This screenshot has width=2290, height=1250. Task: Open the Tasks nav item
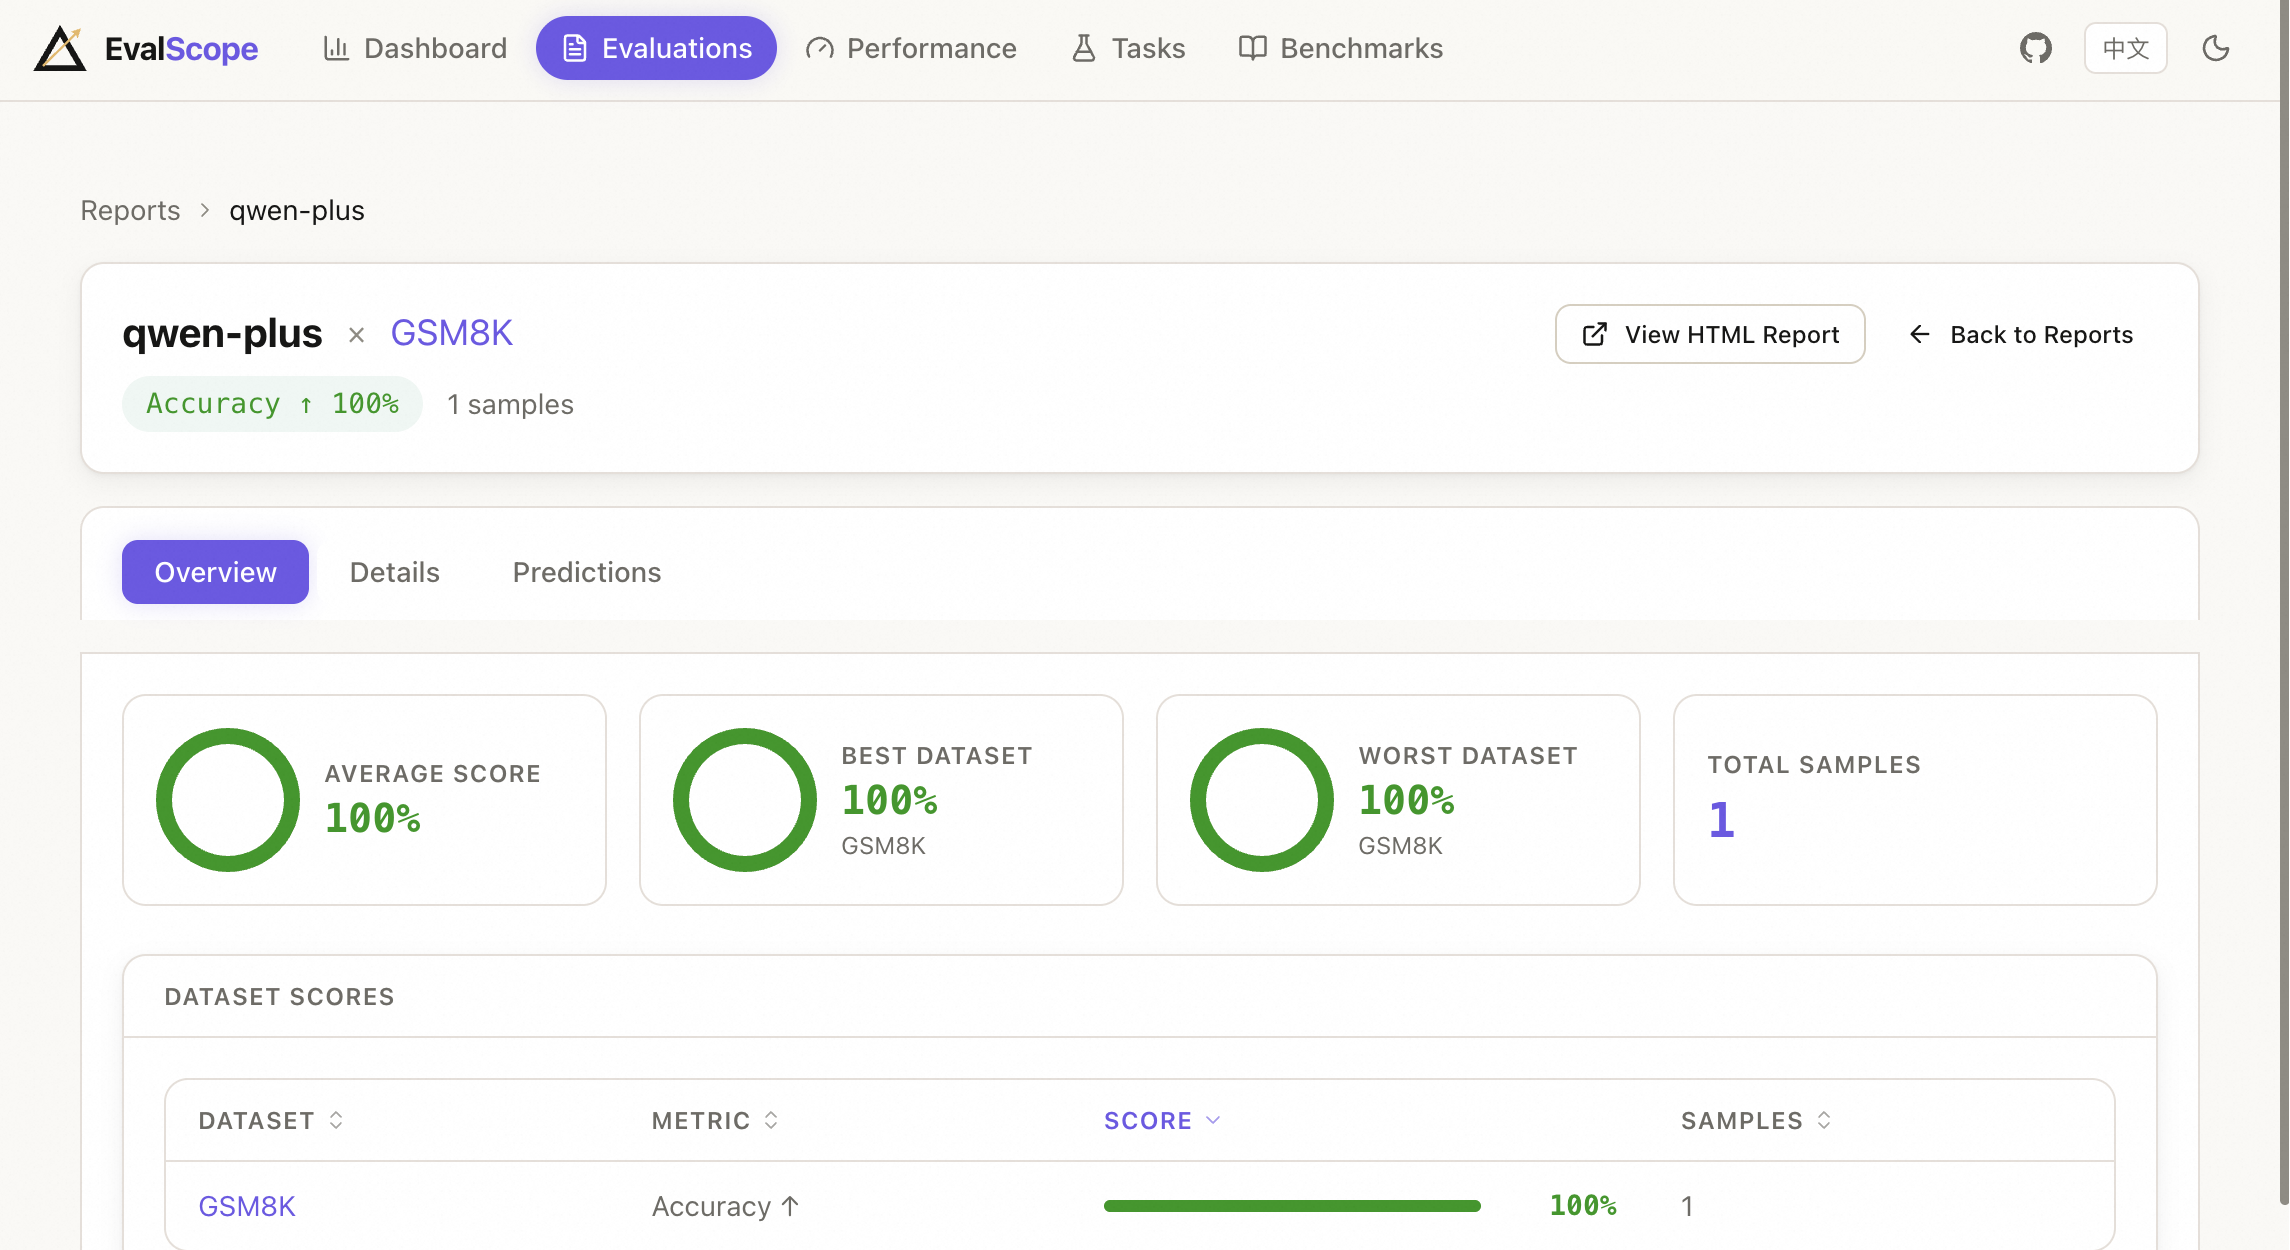coord(1128,48)
